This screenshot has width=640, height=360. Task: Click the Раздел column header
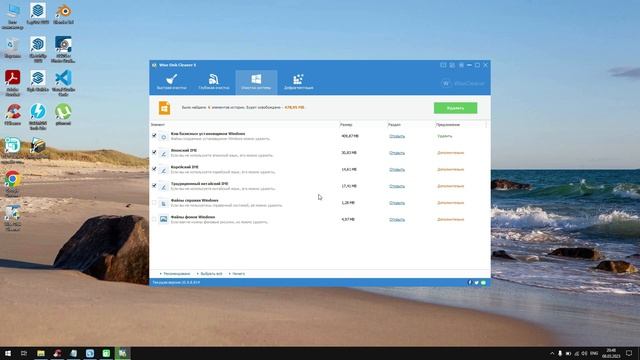coord(394,124)
